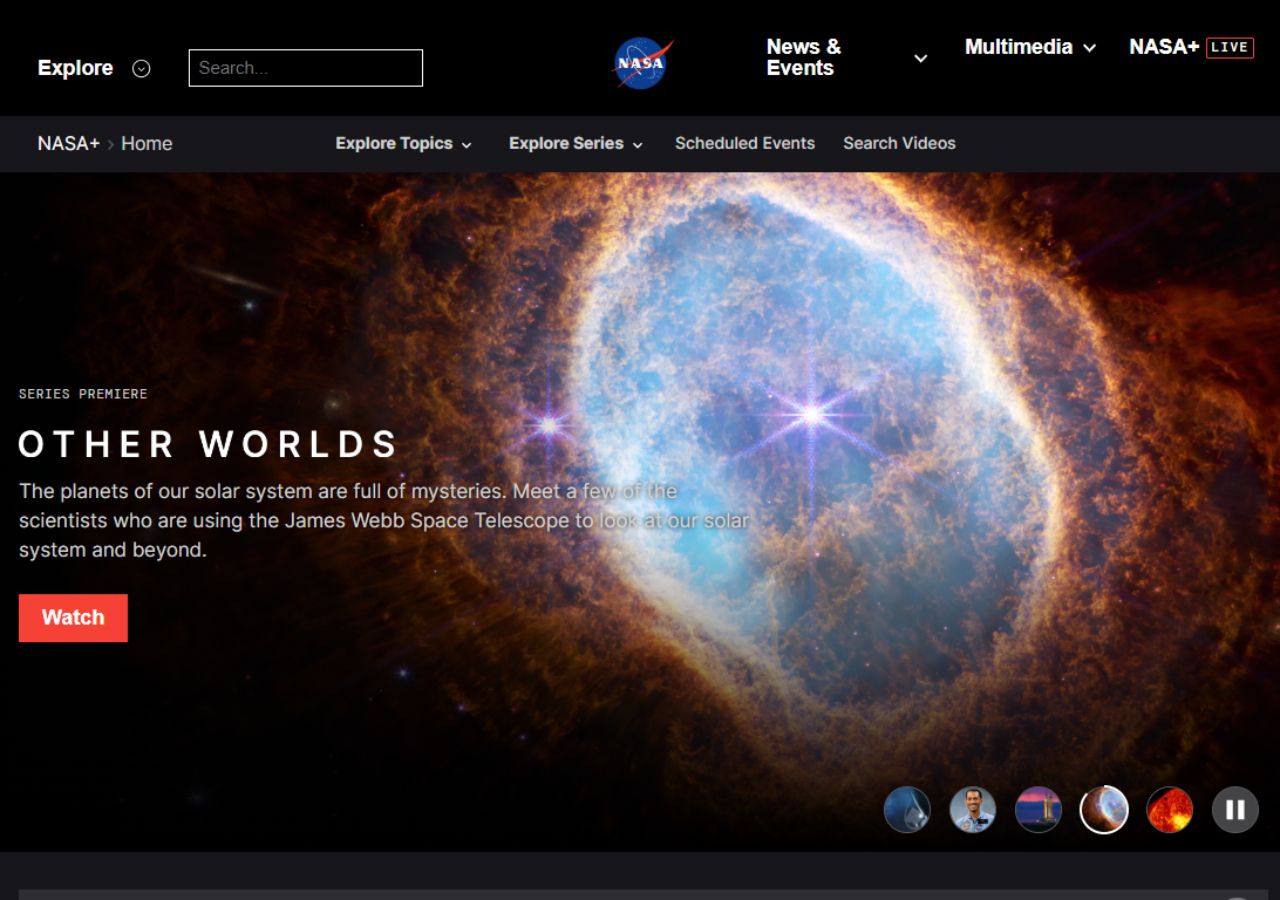
Task: Select the water droplet episode icon
Action: pos(908,809)
